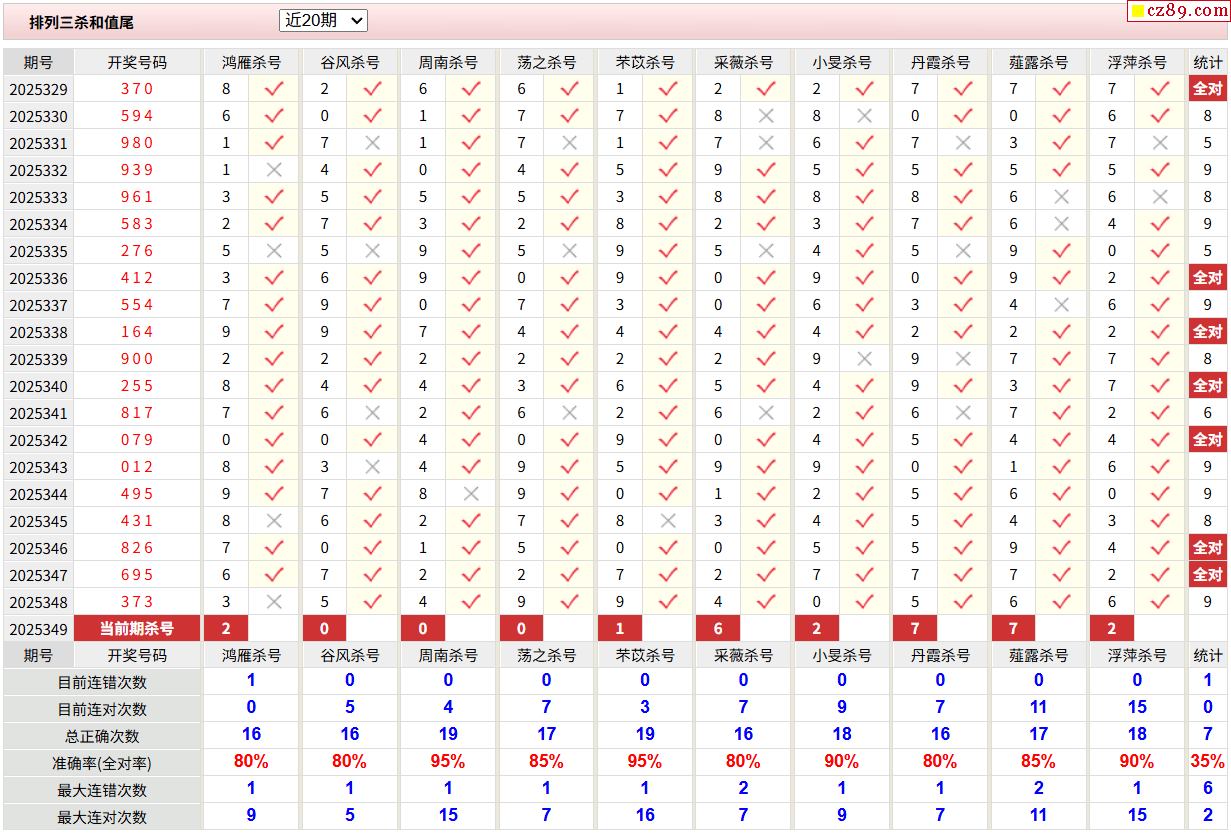The width and height of the screenshot is (1231, 833).
Task: Click X mark for 谷风杀号 in row 2025331
Action: tap(372, 143)
